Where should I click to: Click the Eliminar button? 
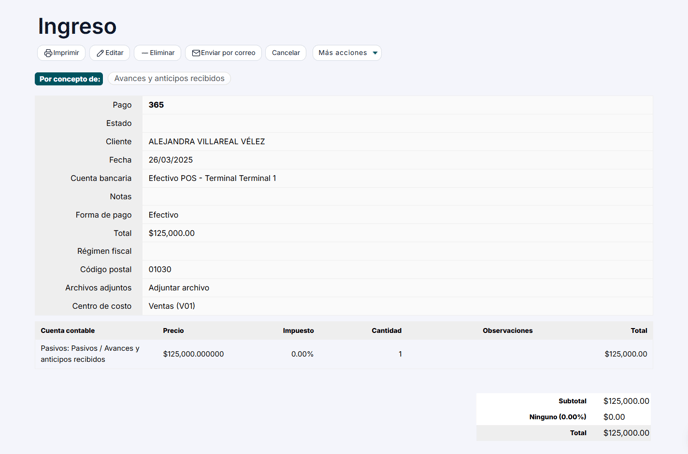158,53
